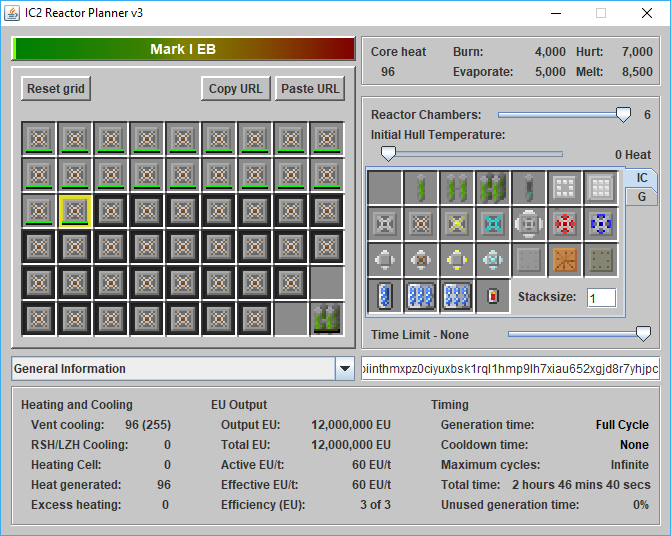Image resolution: width=671 pixels, height=536 pixels.
Task: Select the plain gray heat exchanger
Action: tap(385, 260)
